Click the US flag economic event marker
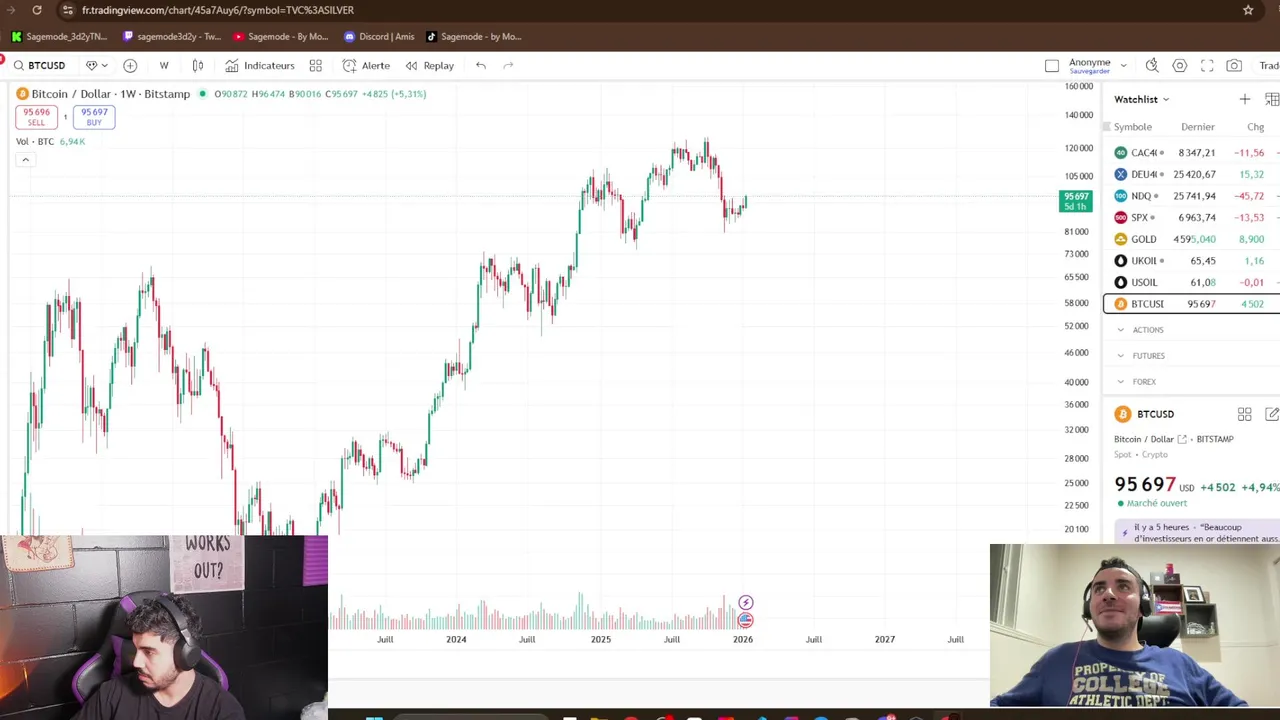Image resolution: width=1280 pixels, height=720 pixels. tap(745, 620)
